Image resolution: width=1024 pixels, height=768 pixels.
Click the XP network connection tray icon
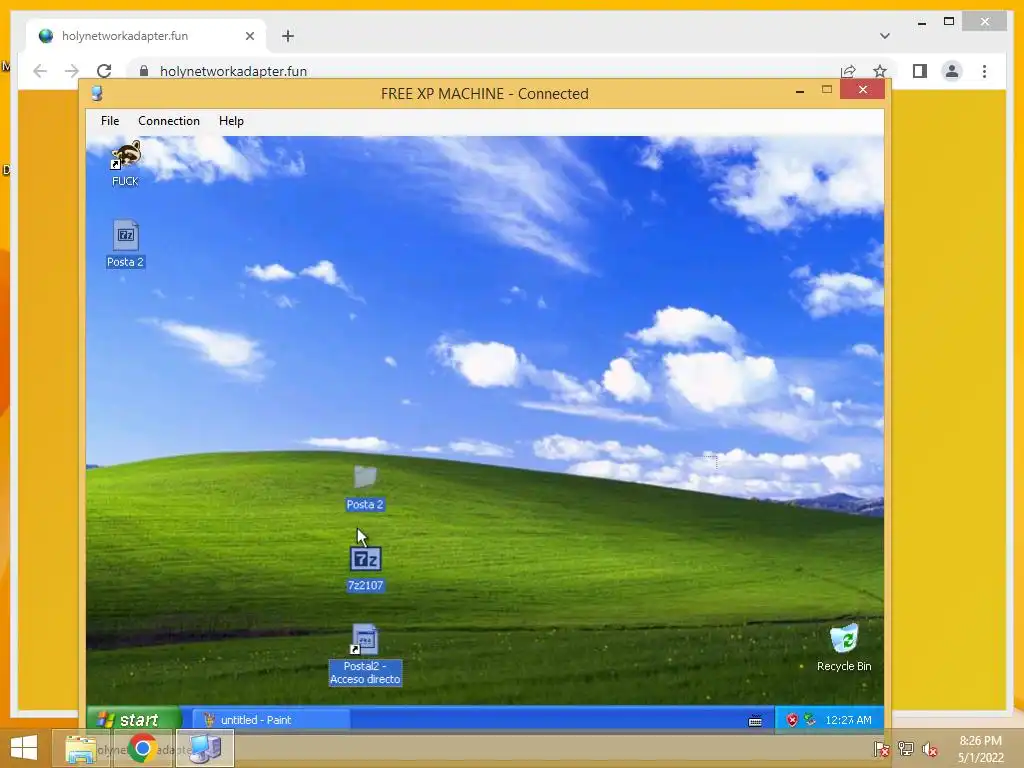click(810, 720)
